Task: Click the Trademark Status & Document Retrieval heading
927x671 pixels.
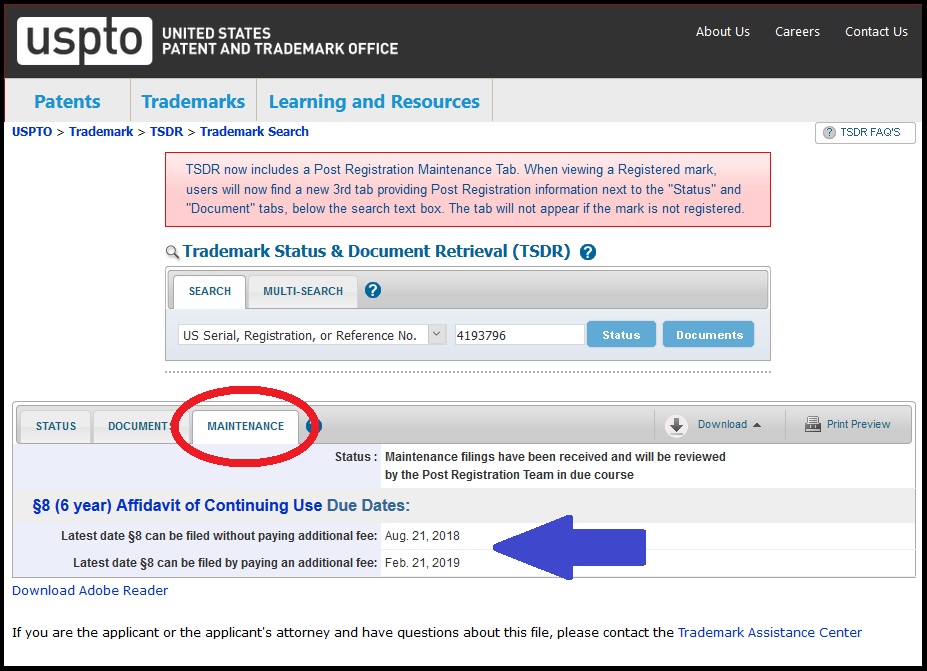Action: coord(377,252)
